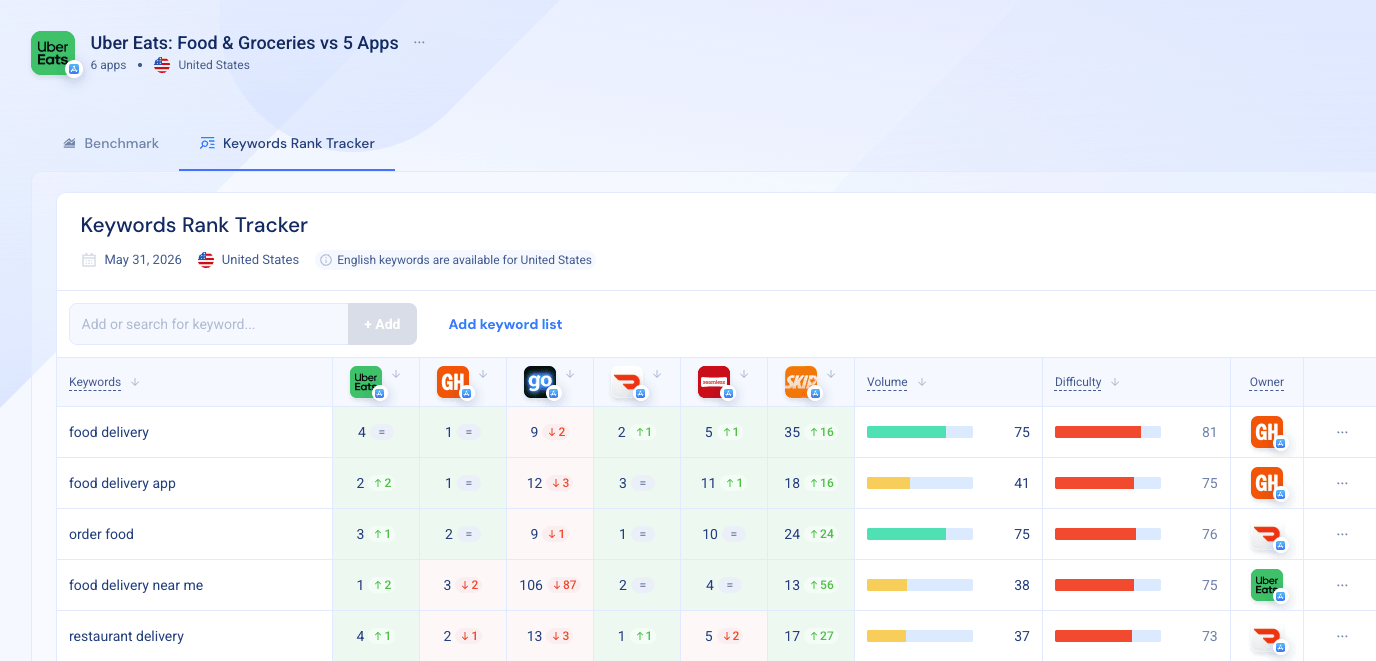Open the three-dot menu beside page title

[x=419, y=43]
